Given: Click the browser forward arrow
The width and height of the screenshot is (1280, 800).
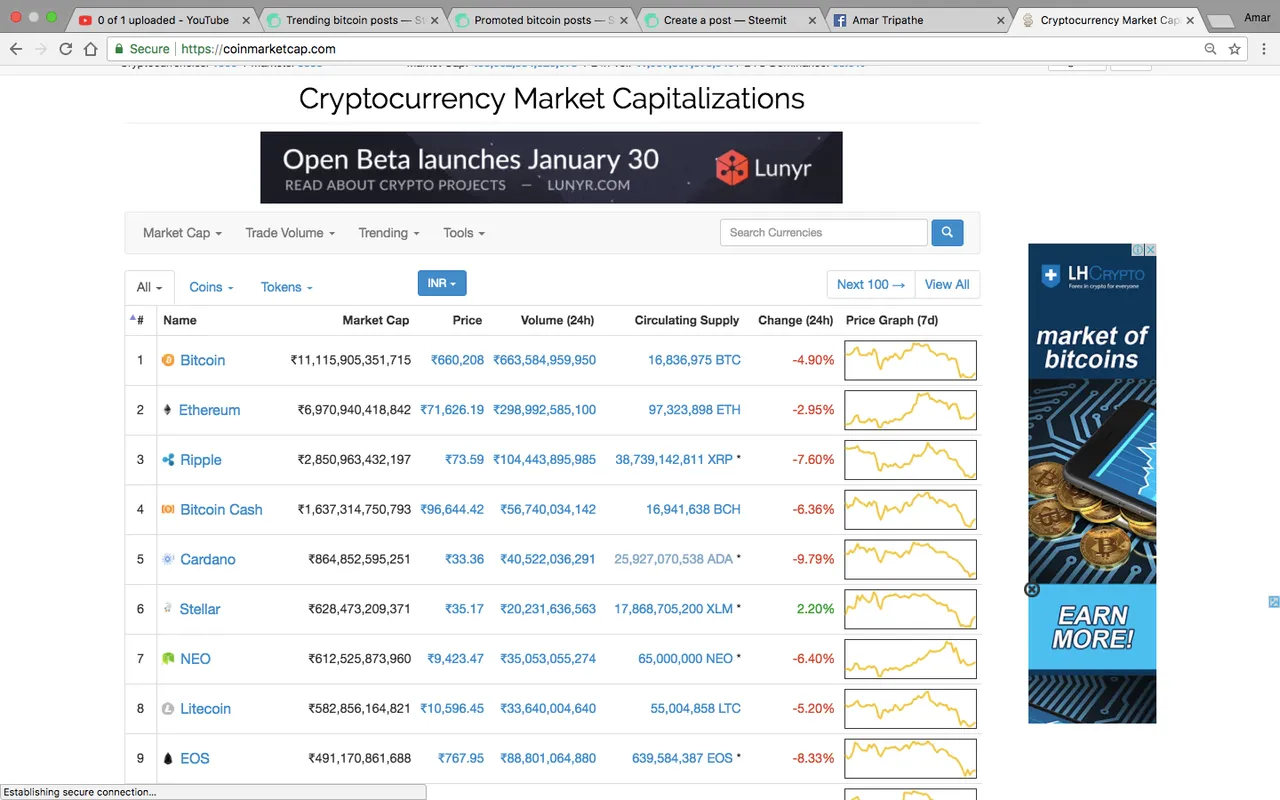Looking at the screenshot, I should pyautogui.click(x=41, y=49).
